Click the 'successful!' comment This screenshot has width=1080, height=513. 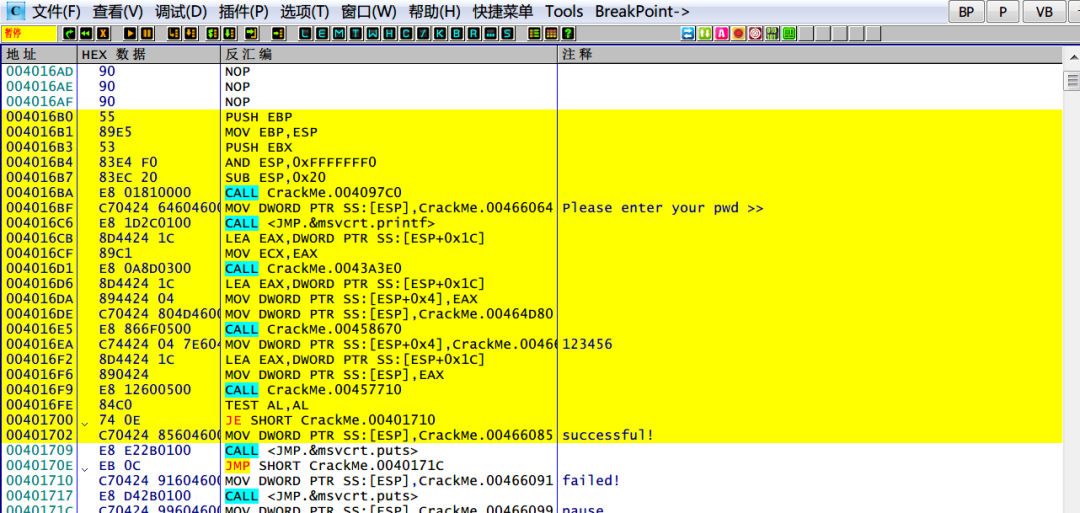pos(608,435)
